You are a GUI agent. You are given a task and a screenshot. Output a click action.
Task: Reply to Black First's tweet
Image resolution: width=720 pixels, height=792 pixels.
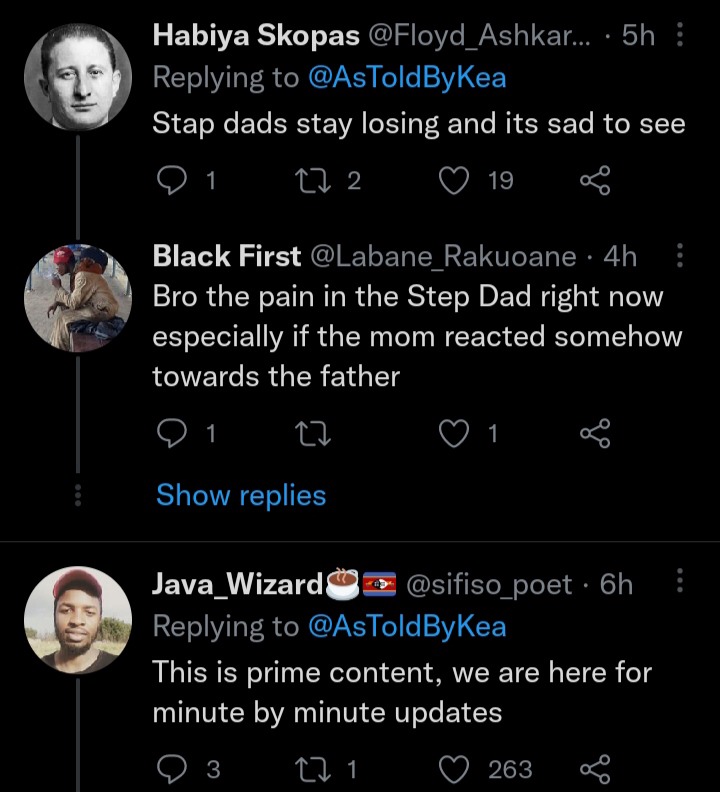click(172, 434)
